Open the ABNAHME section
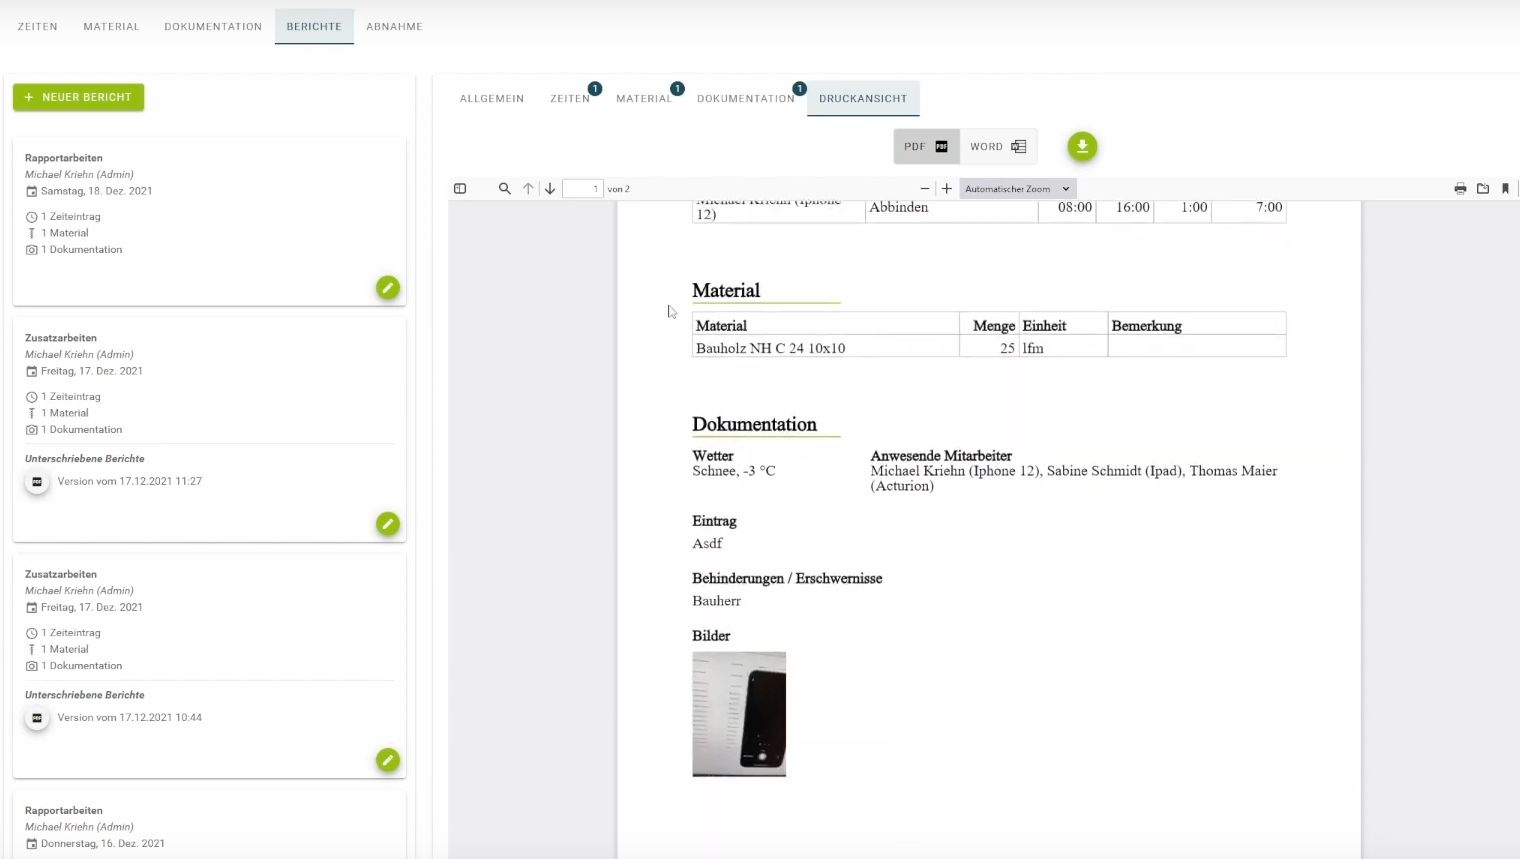This screenshot has height=859, width=1520. [x=394, y=26]
